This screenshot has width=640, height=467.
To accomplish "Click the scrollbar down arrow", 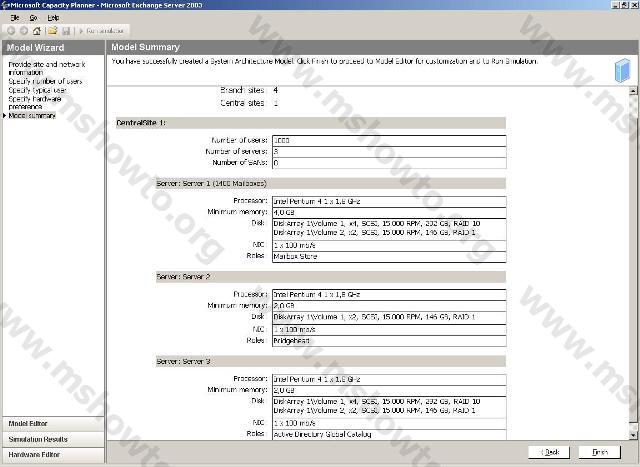I will 633,435.
